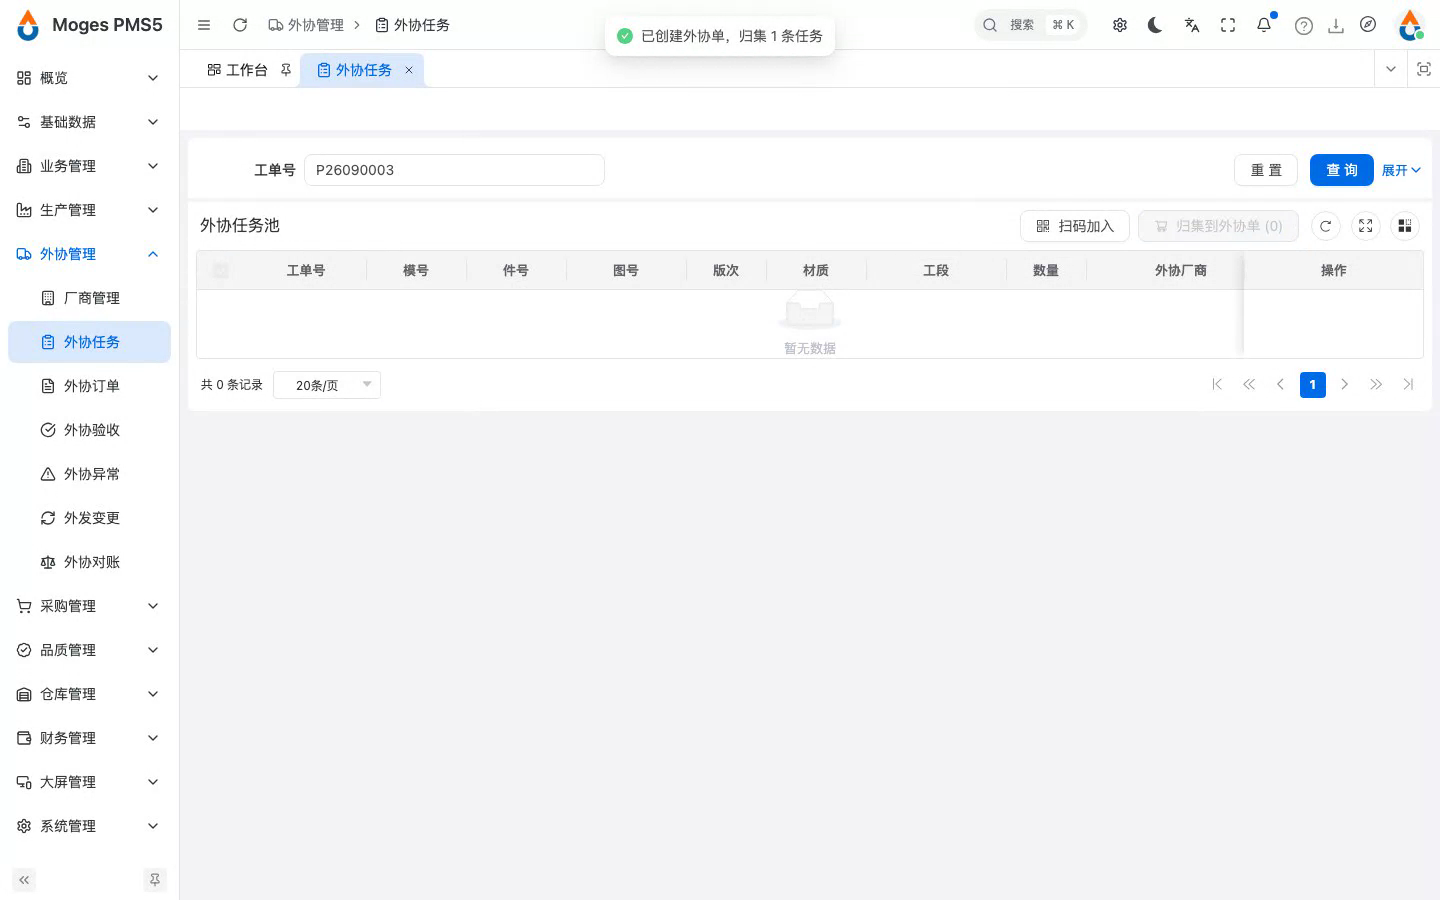Expand the 生产管理 sidebar menu
Image resolution: width=1440 pixels, height=900 pixels.
point(89,210)
